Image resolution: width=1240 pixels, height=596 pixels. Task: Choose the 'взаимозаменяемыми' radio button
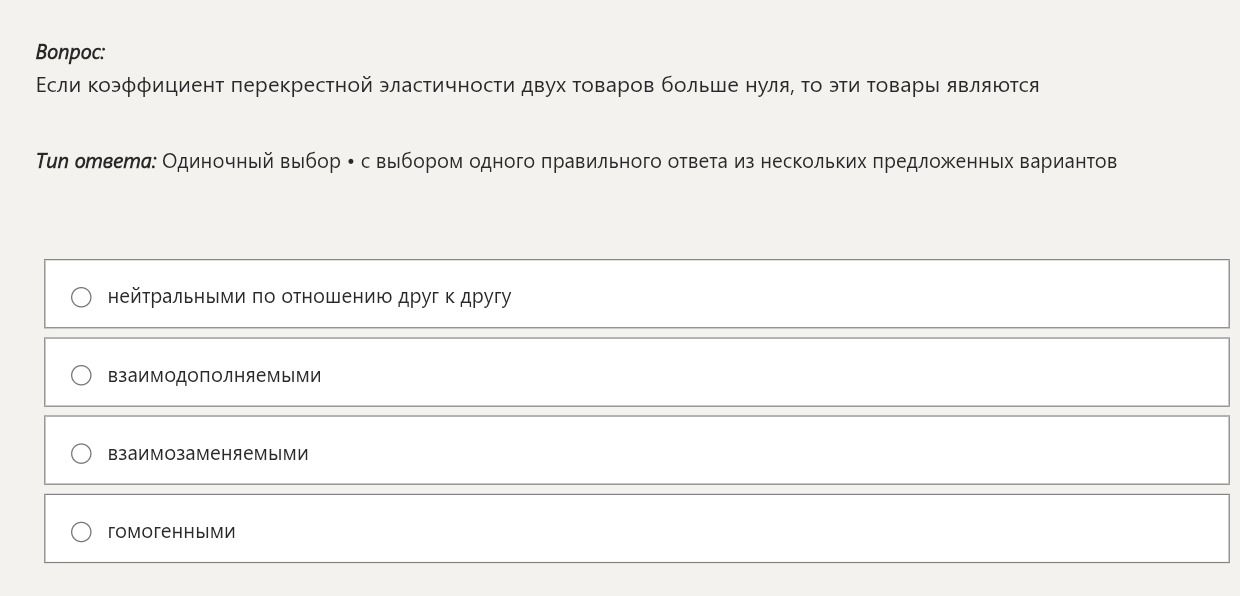pyautogui.click(x=81, y=453)
